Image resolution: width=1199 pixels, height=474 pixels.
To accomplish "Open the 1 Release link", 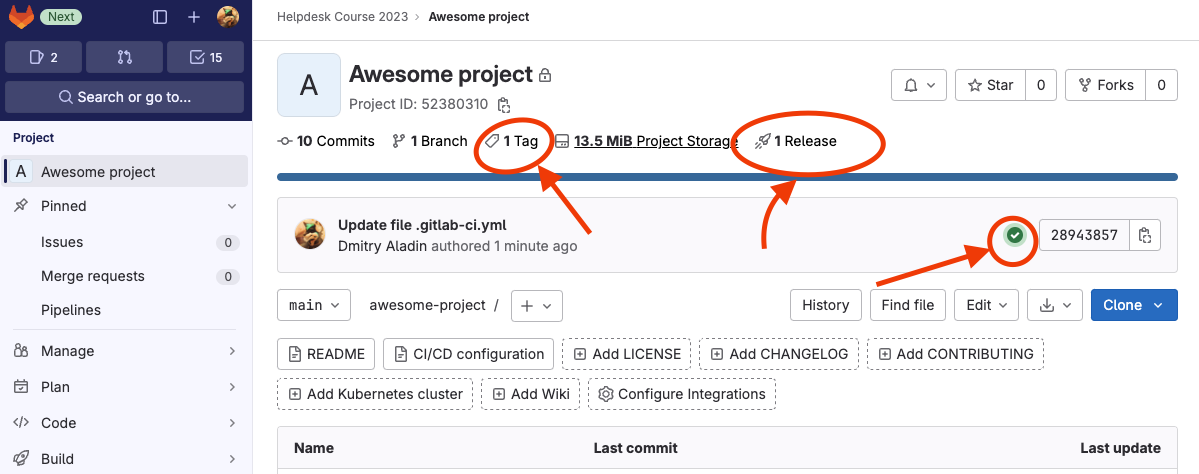I will 796,141.
